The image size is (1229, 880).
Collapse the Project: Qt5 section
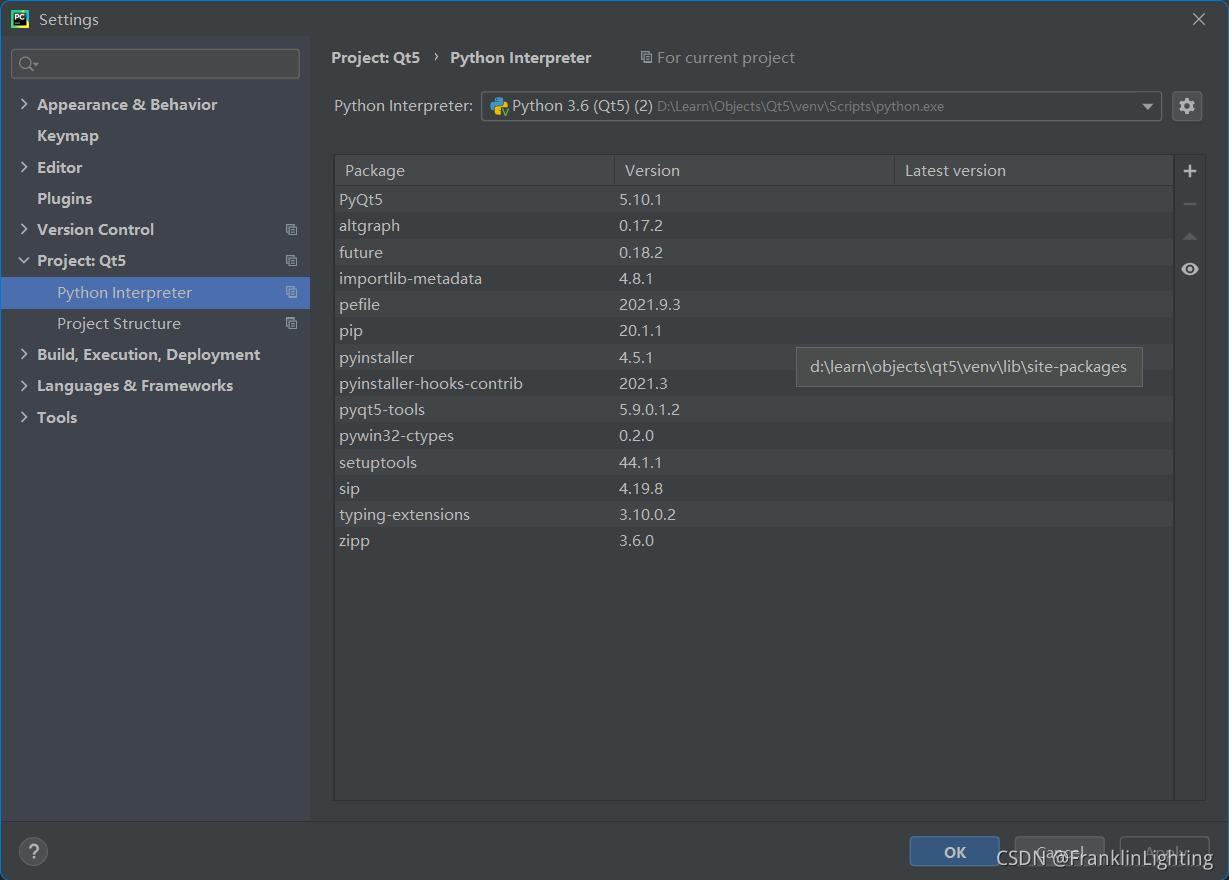pos(24,261)
